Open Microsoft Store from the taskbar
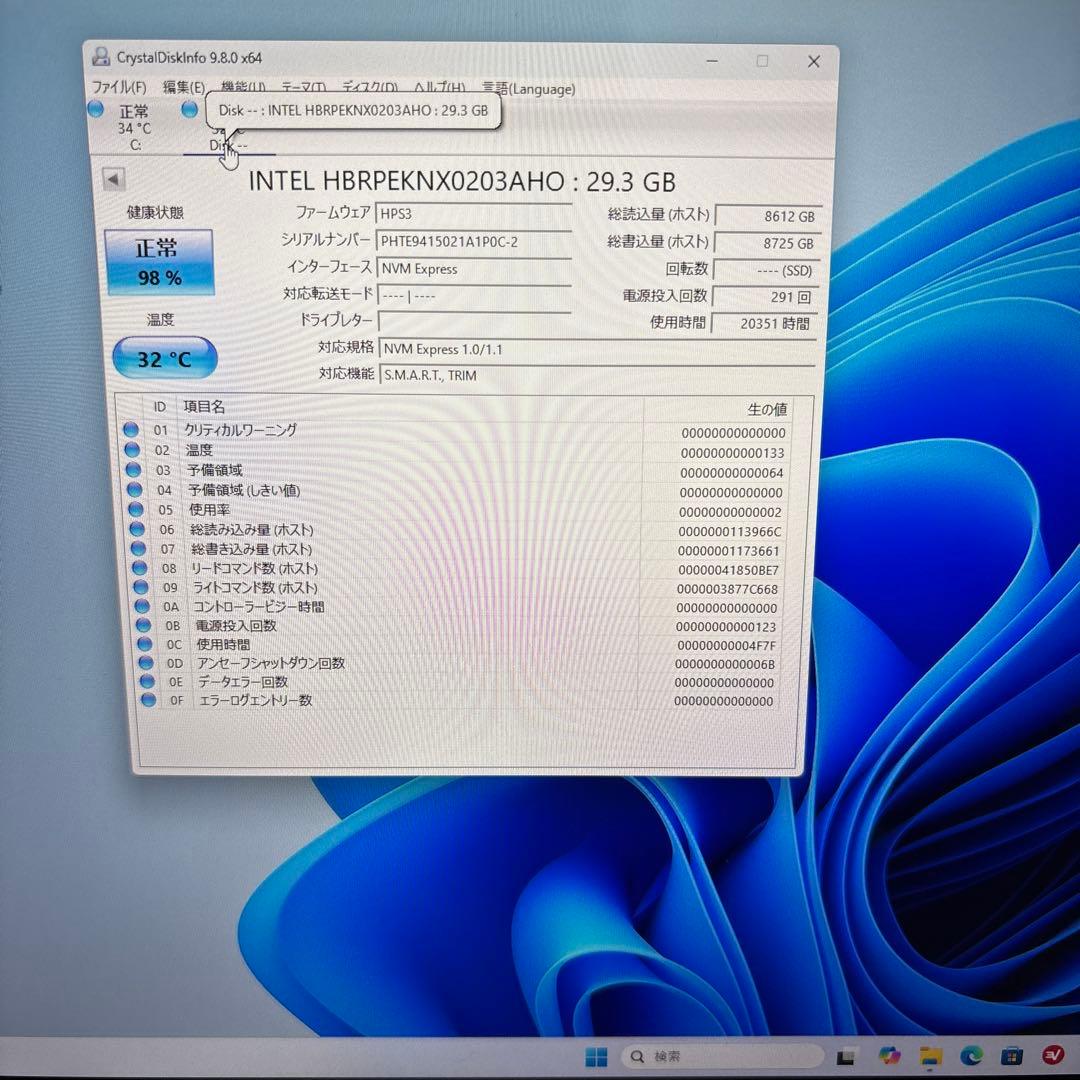Image resolution: width=1080 pixels, height=1080 pixels. point(1012,1055)
